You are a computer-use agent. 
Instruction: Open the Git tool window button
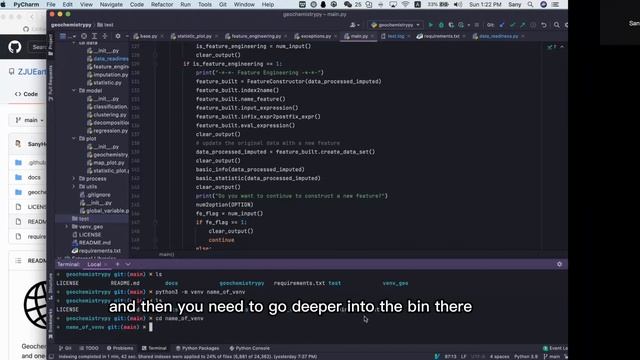pos(65,348)
